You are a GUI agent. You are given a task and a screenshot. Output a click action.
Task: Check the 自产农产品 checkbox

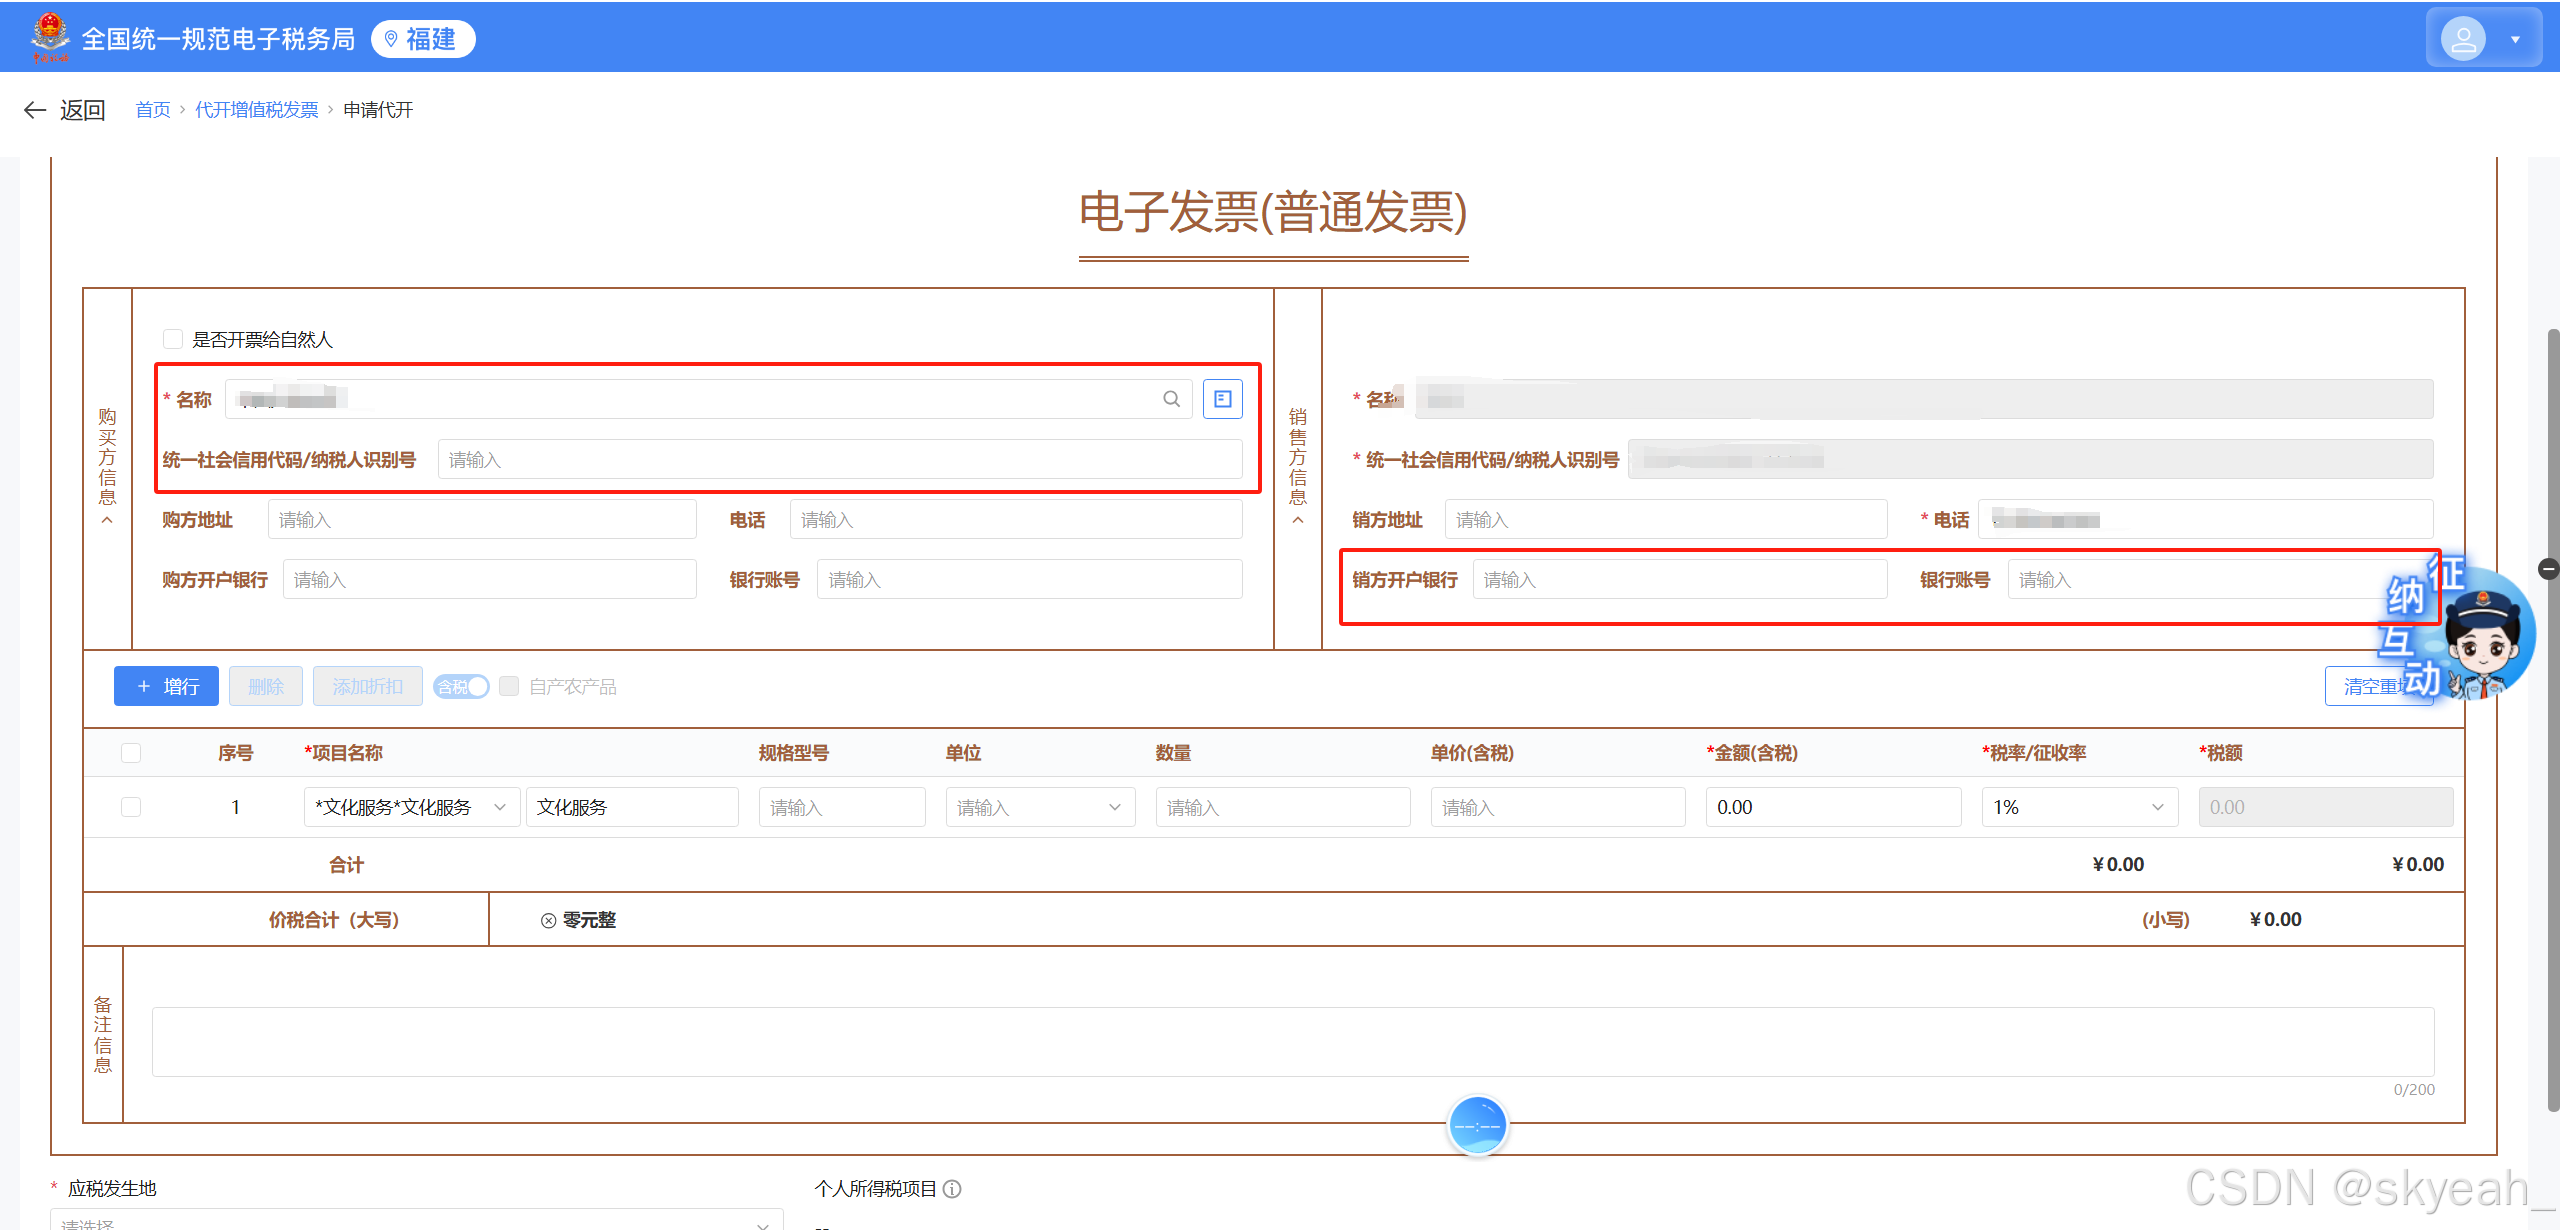pos(509,686)
